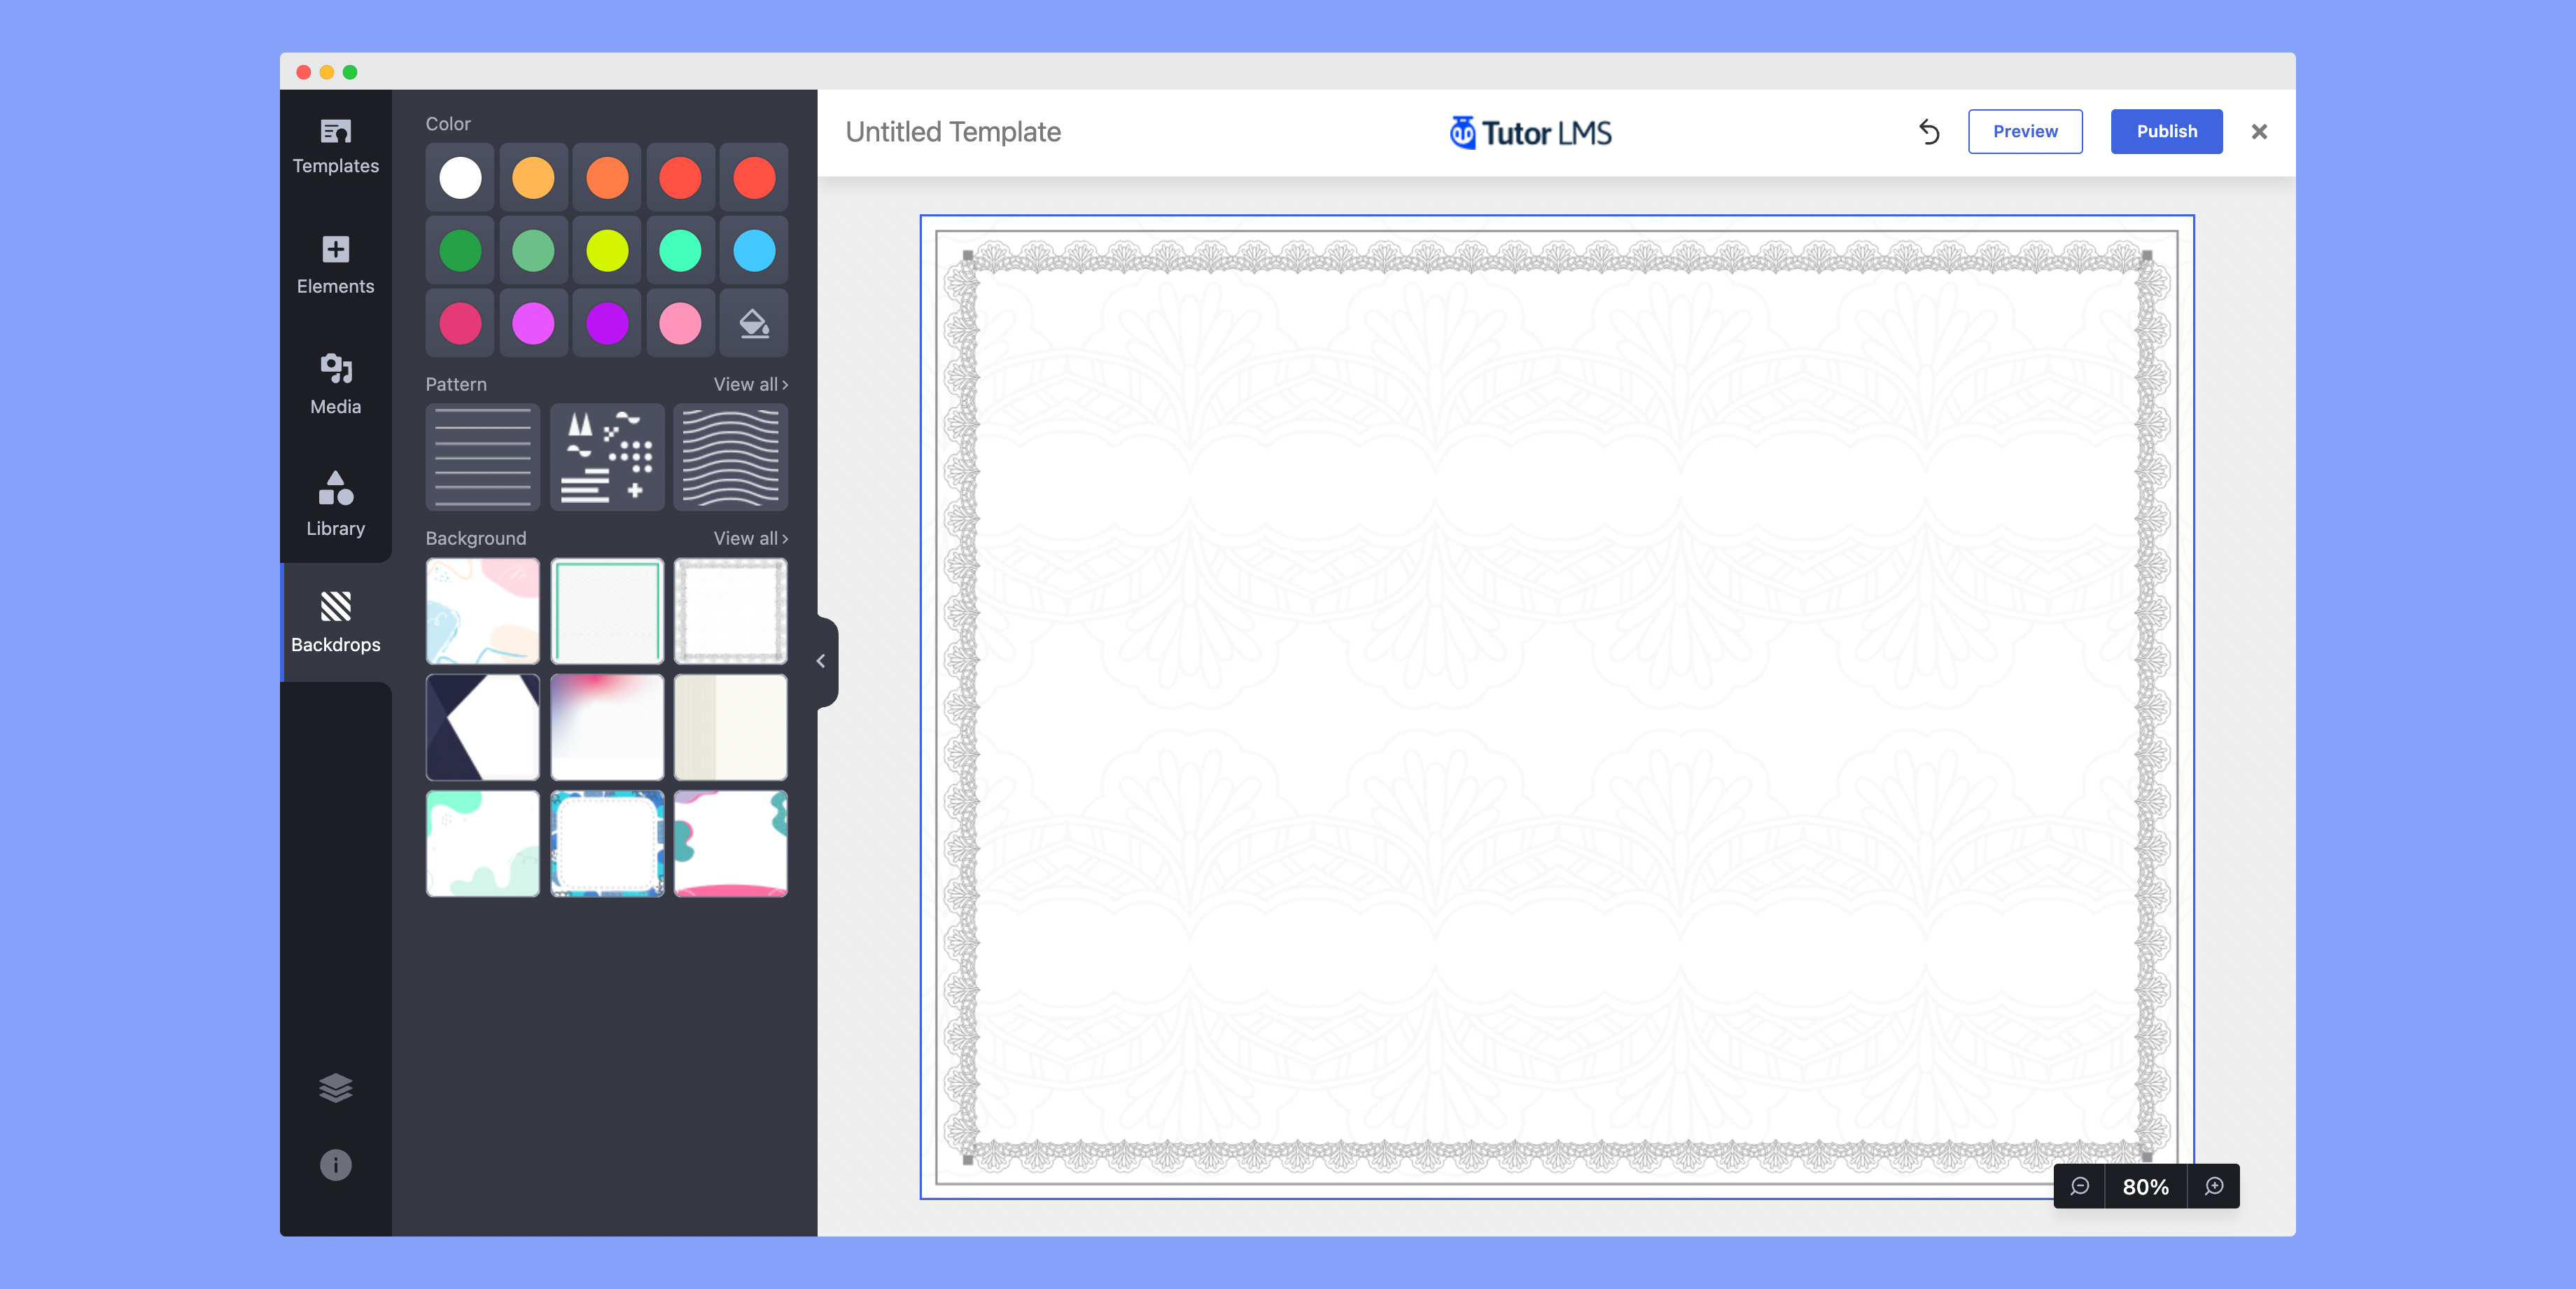Viewport: 2576px width, 1289px height.
Task: Click the undo arrow button
Action: coord(1931,132)
